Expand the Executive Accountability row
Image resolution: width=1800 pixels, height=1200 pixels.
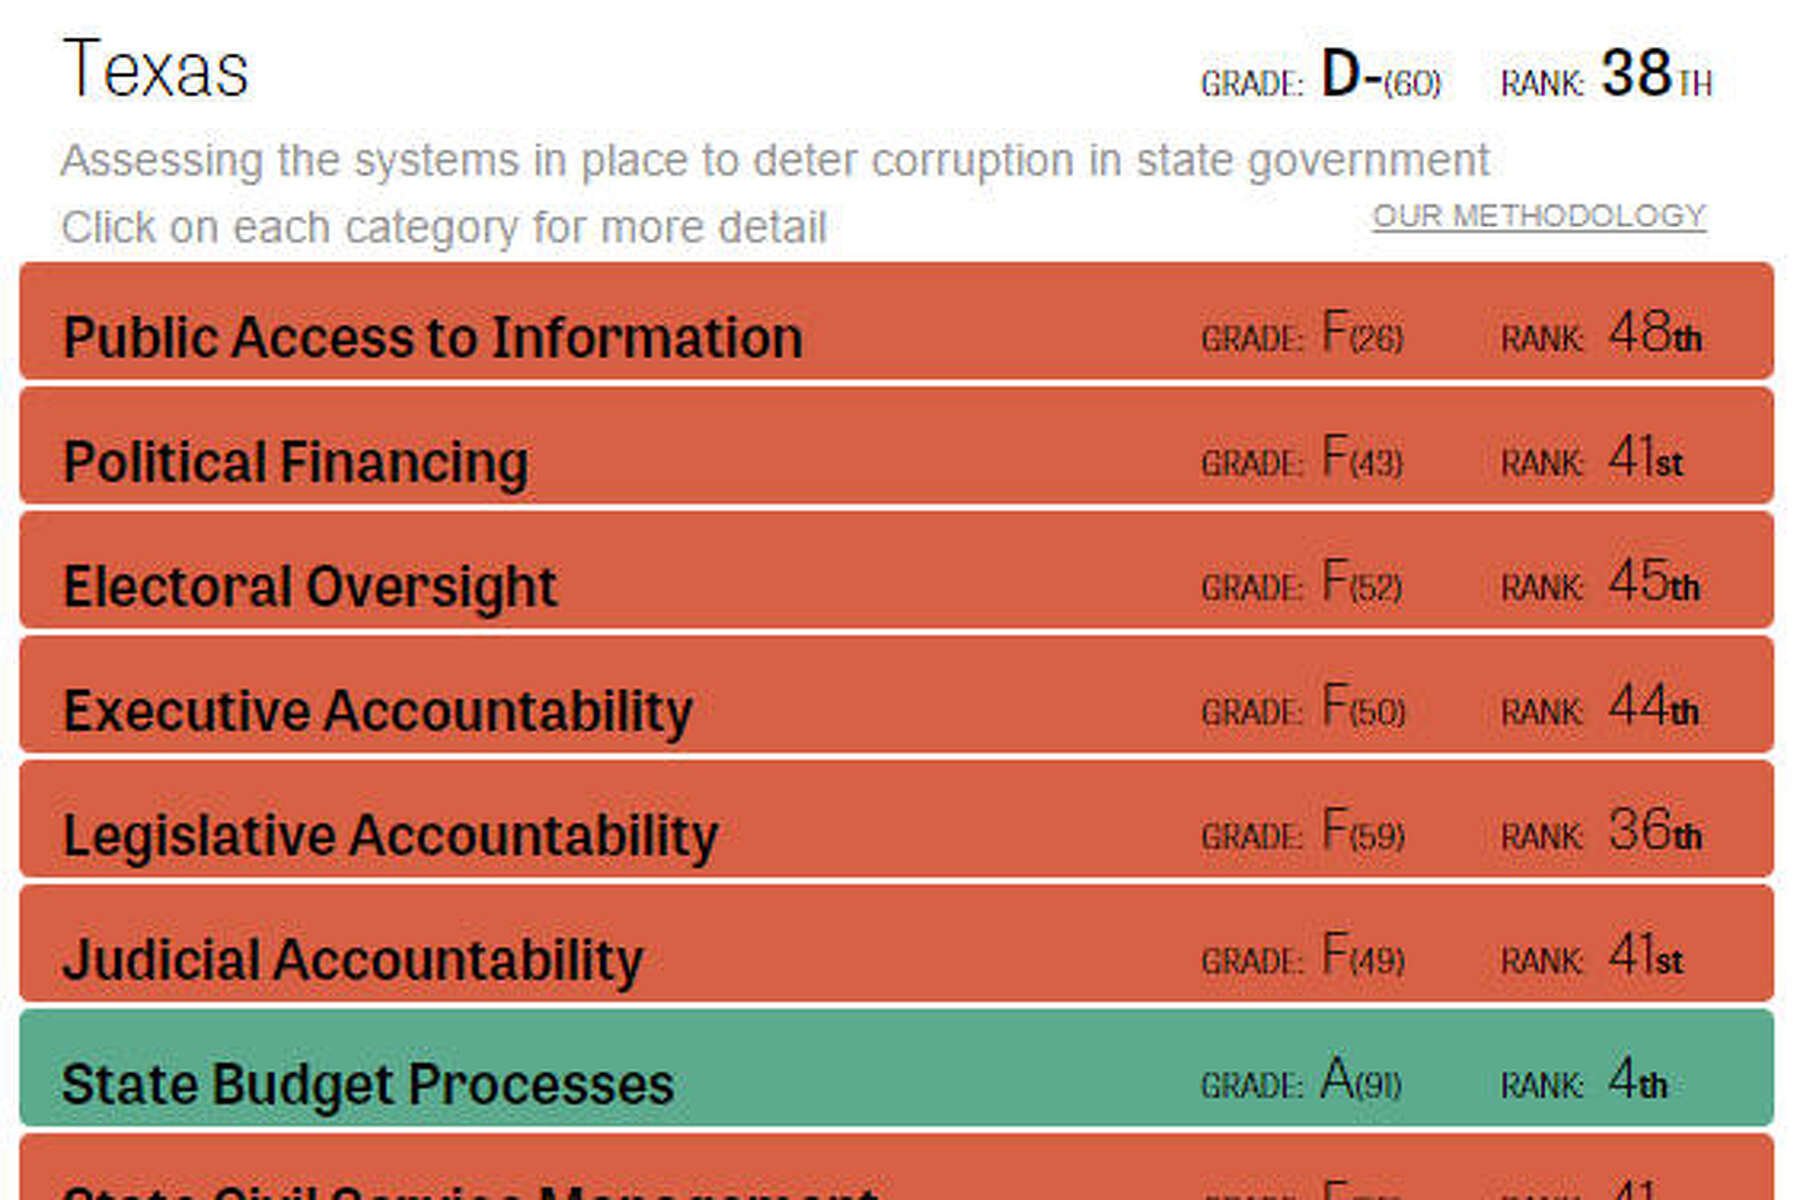point(377,710)
